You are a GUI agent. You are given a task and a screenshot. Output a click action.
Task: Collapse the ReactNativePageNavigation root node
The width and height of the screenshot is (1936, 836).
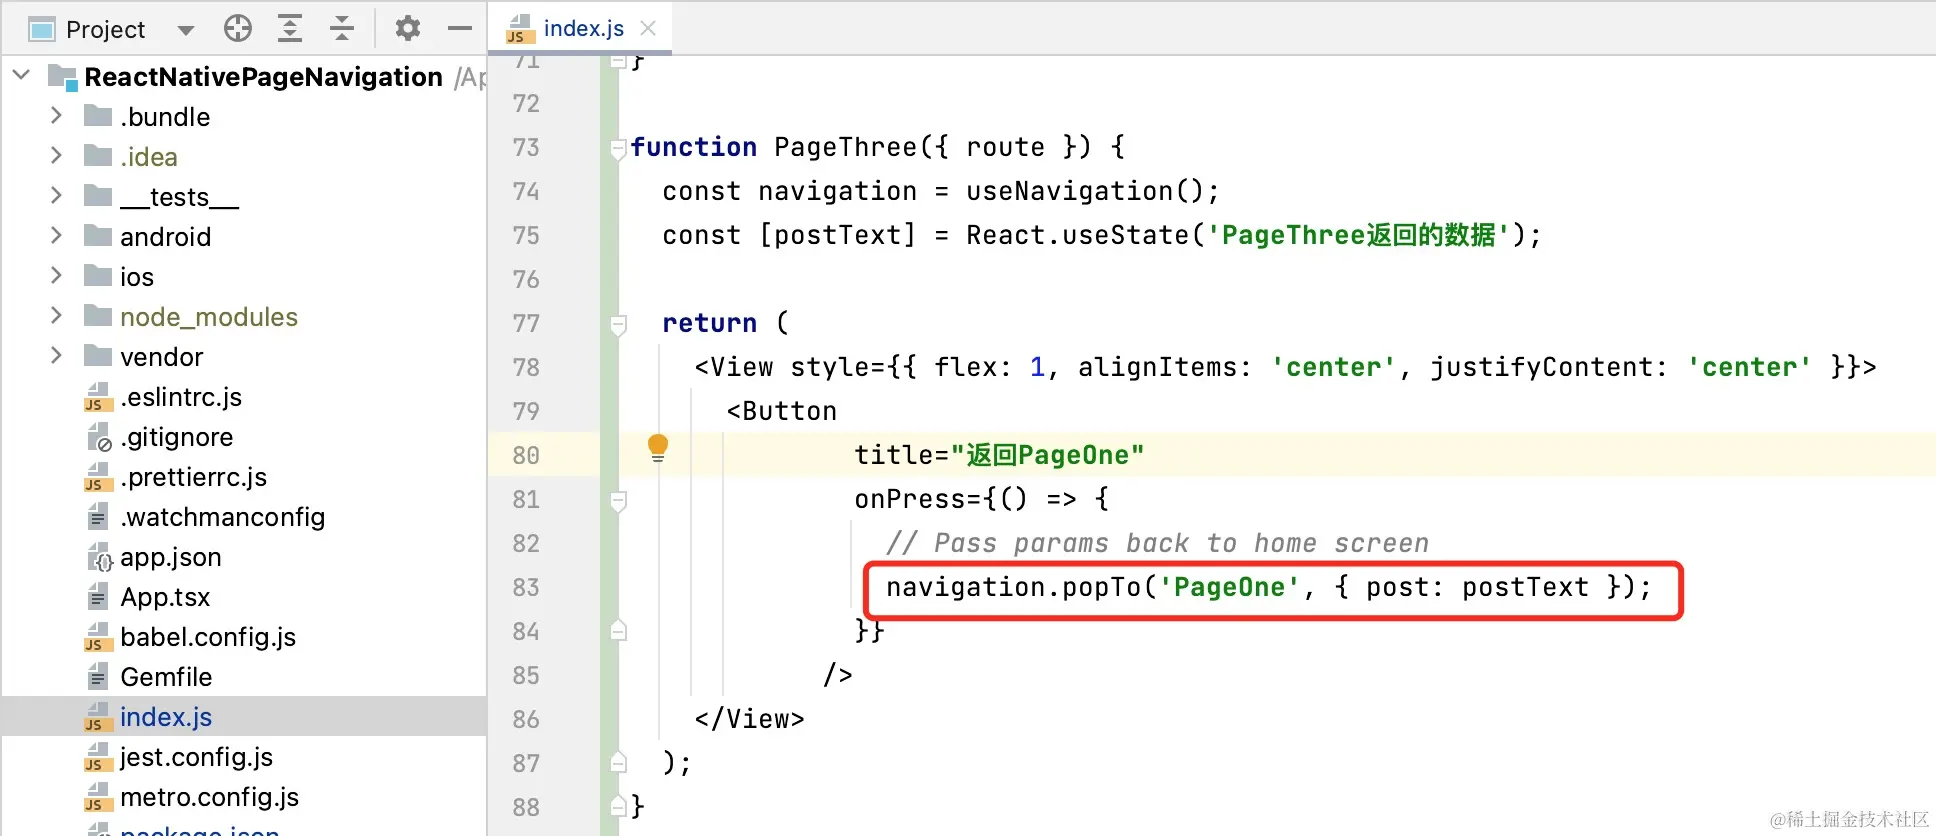(x=21, y=75)
